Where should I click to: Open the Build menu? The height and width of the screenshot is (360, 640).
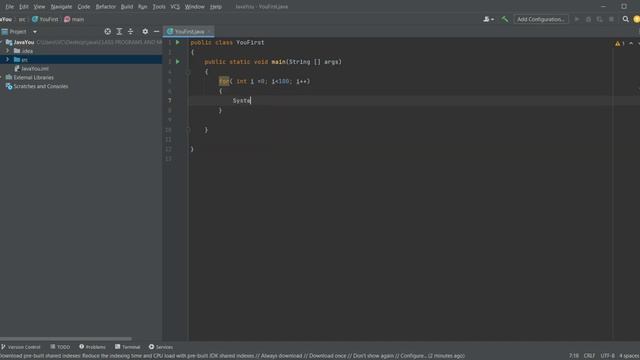[127, 7]
